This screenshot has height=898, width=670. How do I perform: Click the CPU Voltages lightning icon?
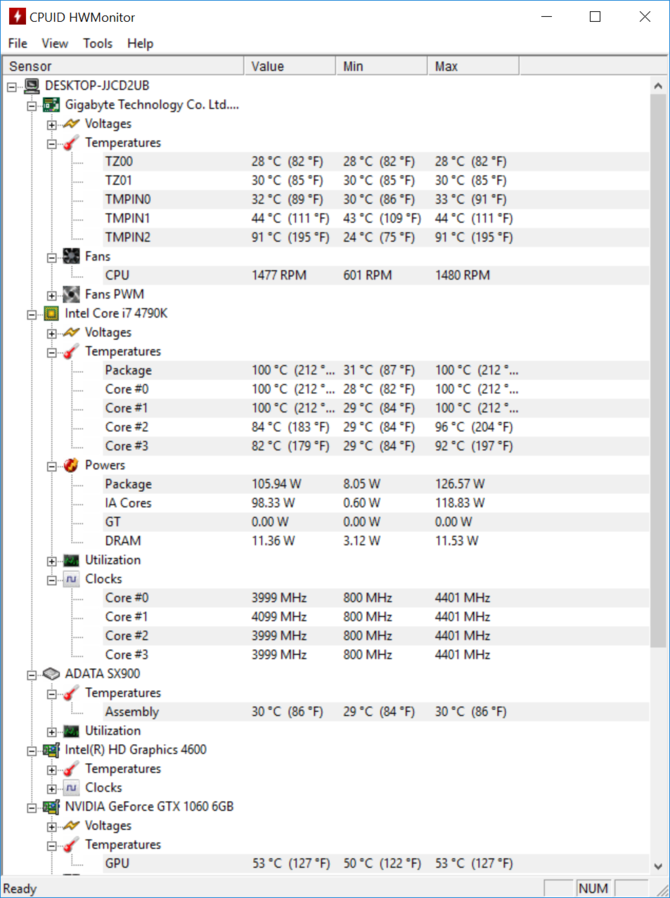point(71,332)
